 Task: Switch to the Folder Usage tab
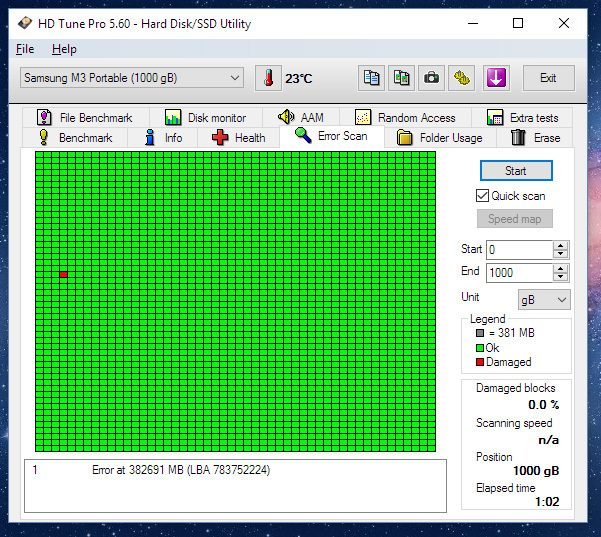pos(440,138)
